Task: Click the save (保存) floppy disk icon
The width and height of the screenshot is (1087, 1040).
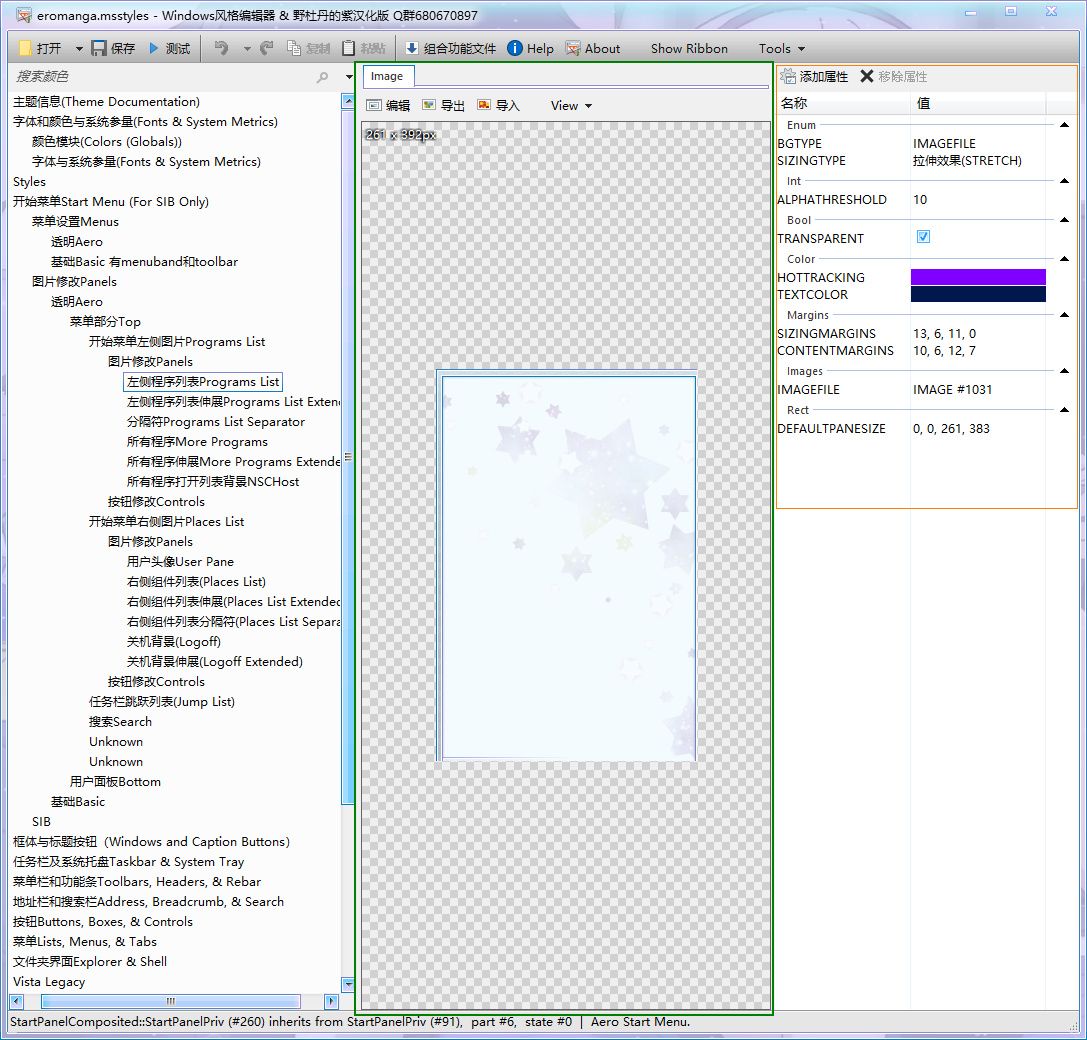Action: coord(99,49)
